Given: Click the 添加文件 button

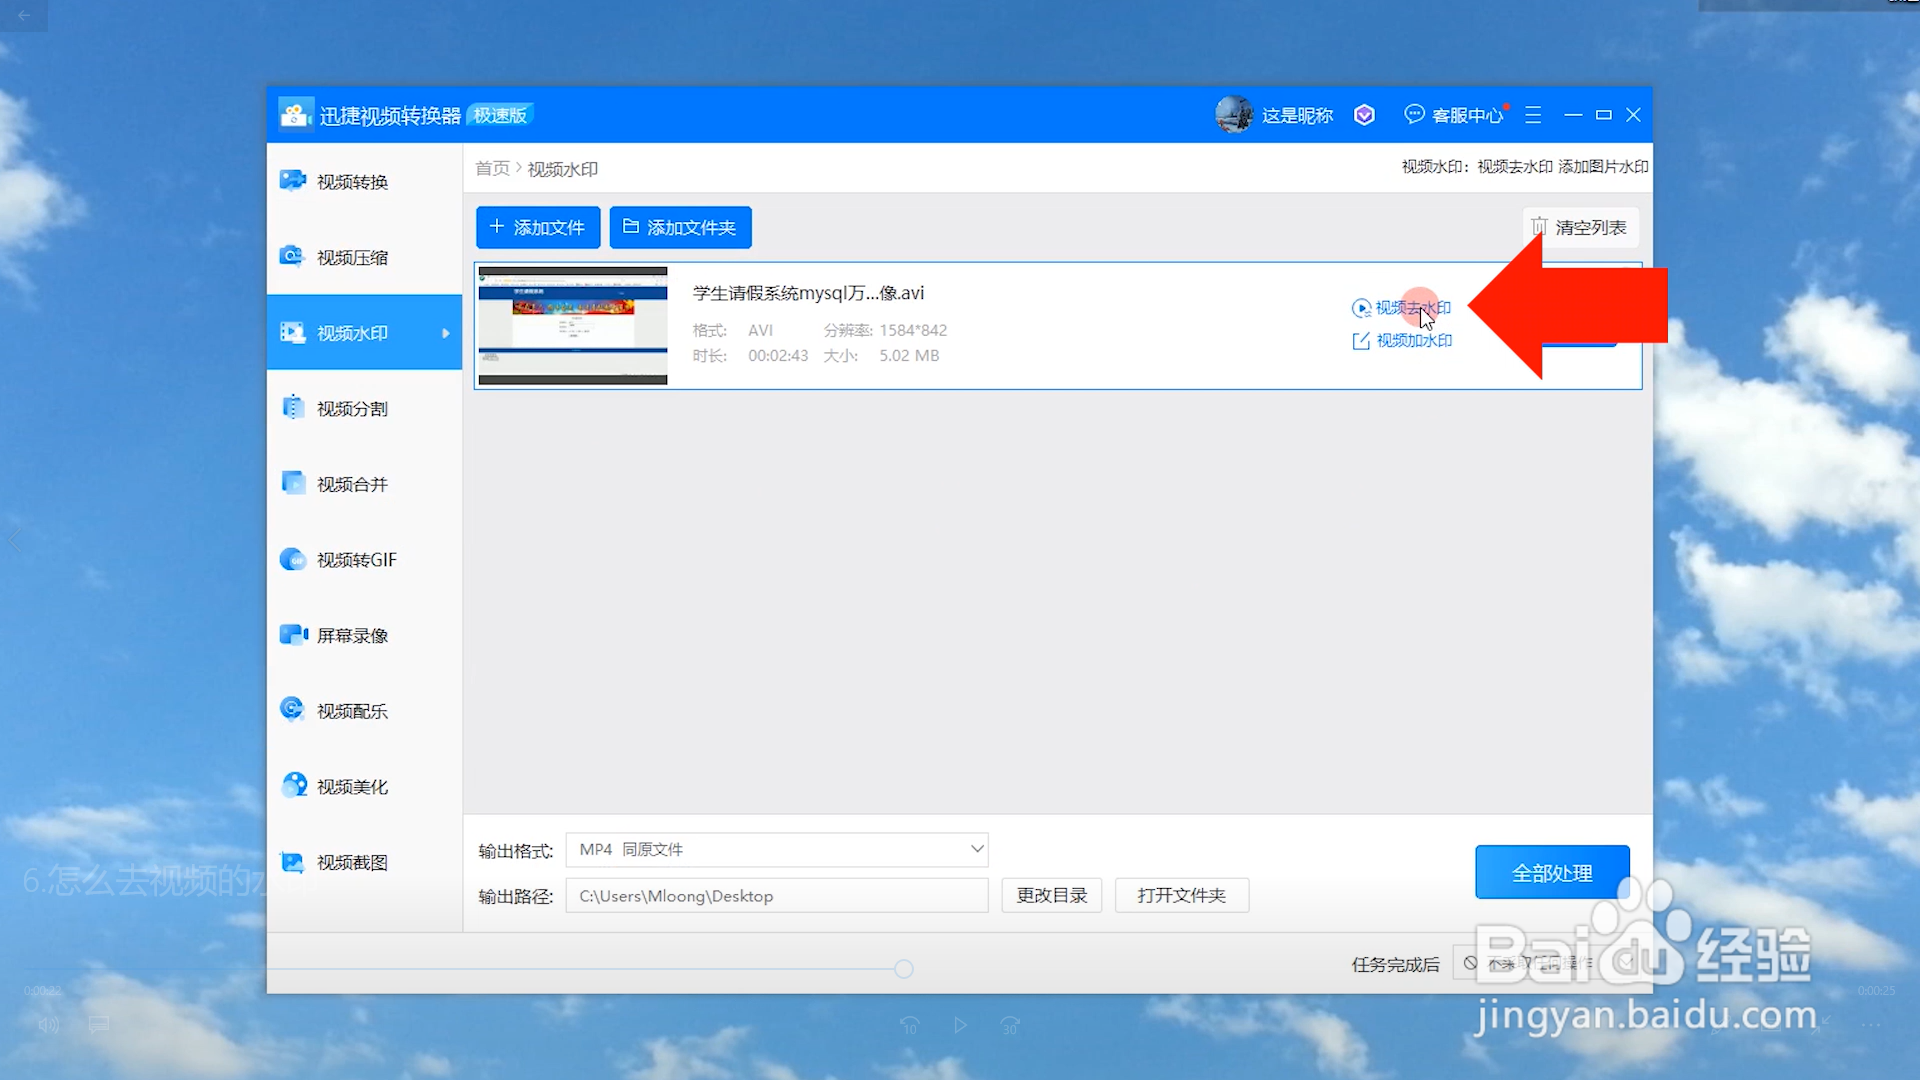Looking at the screenshot, I should pos(537,227).
